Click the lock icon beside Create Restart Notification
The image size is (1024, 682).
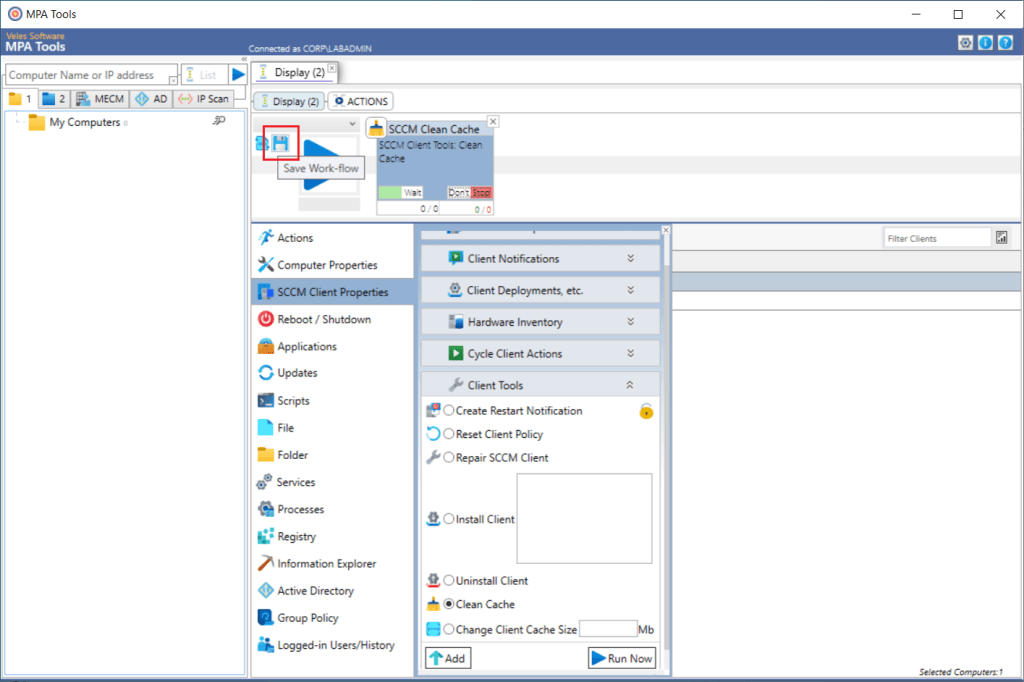[x=646, y=411]
